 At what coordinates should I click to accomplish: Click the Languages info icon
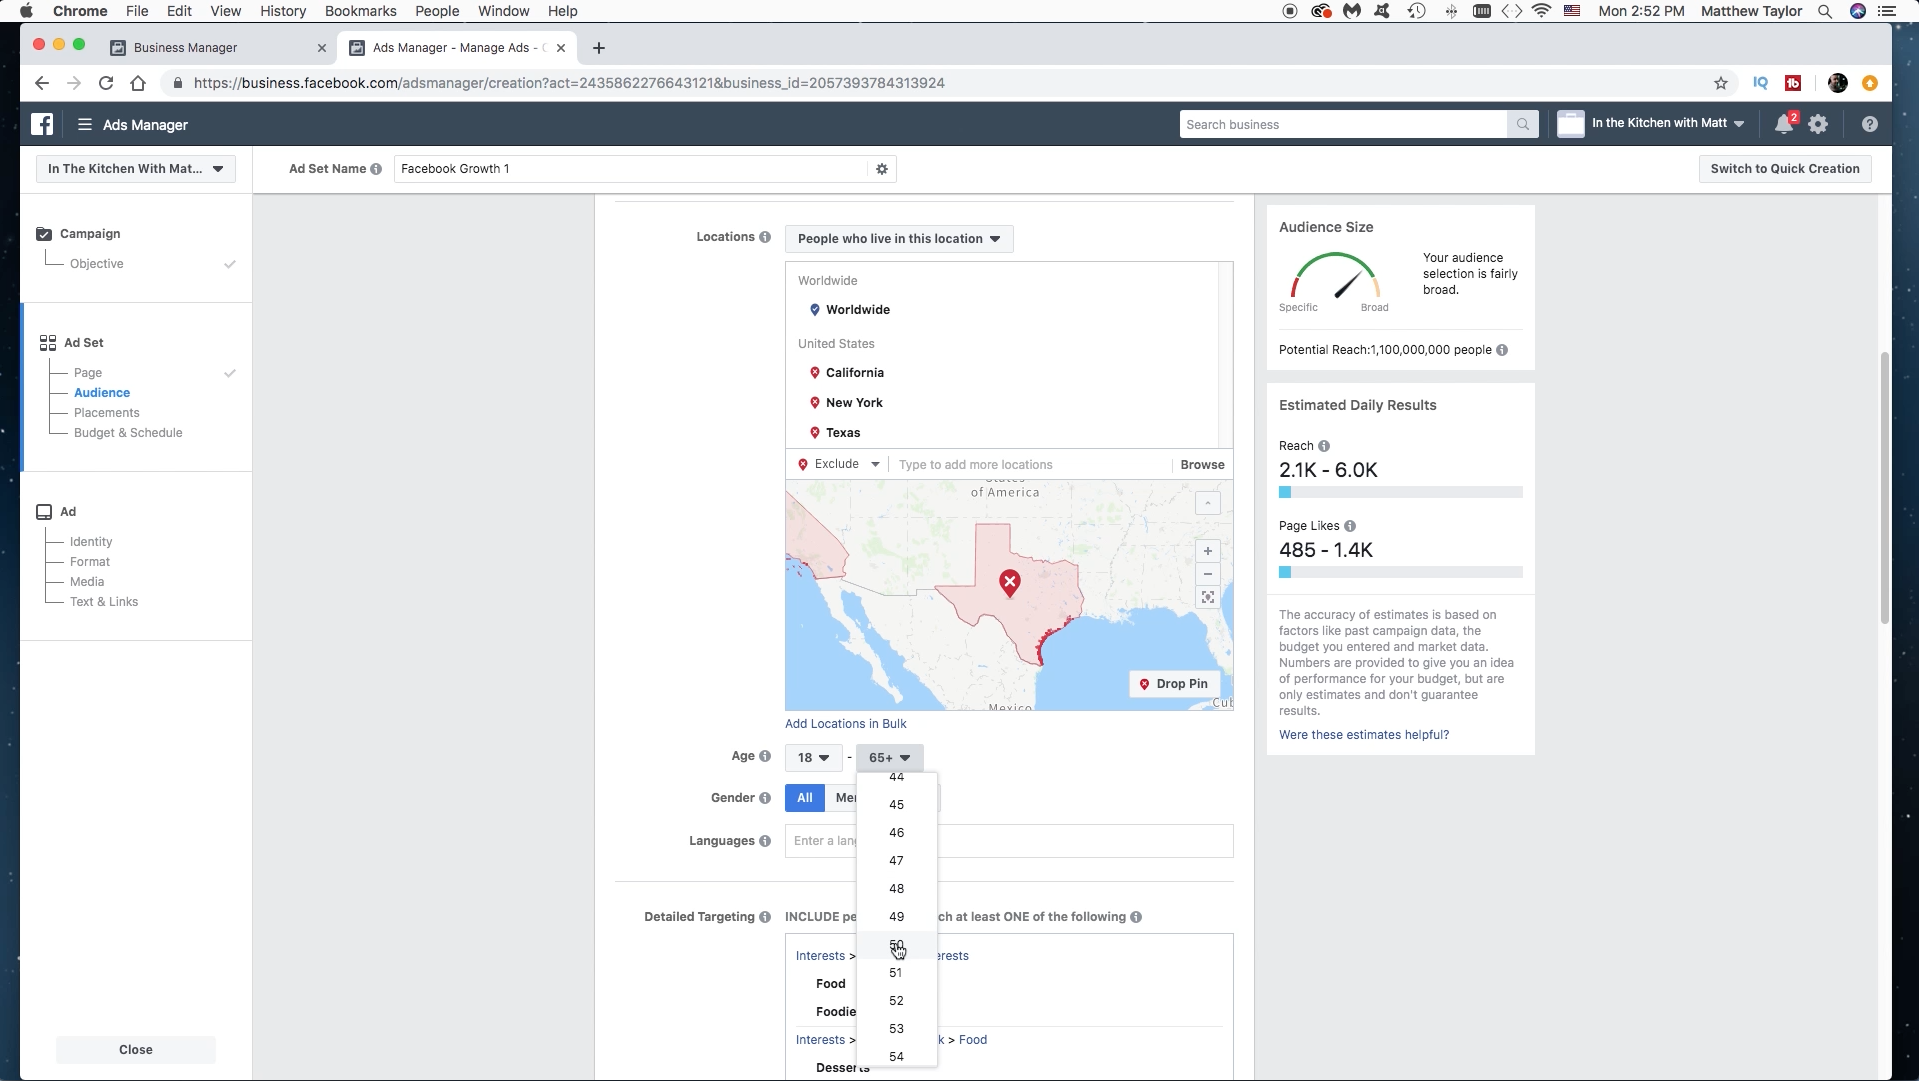tap(765, 840)
